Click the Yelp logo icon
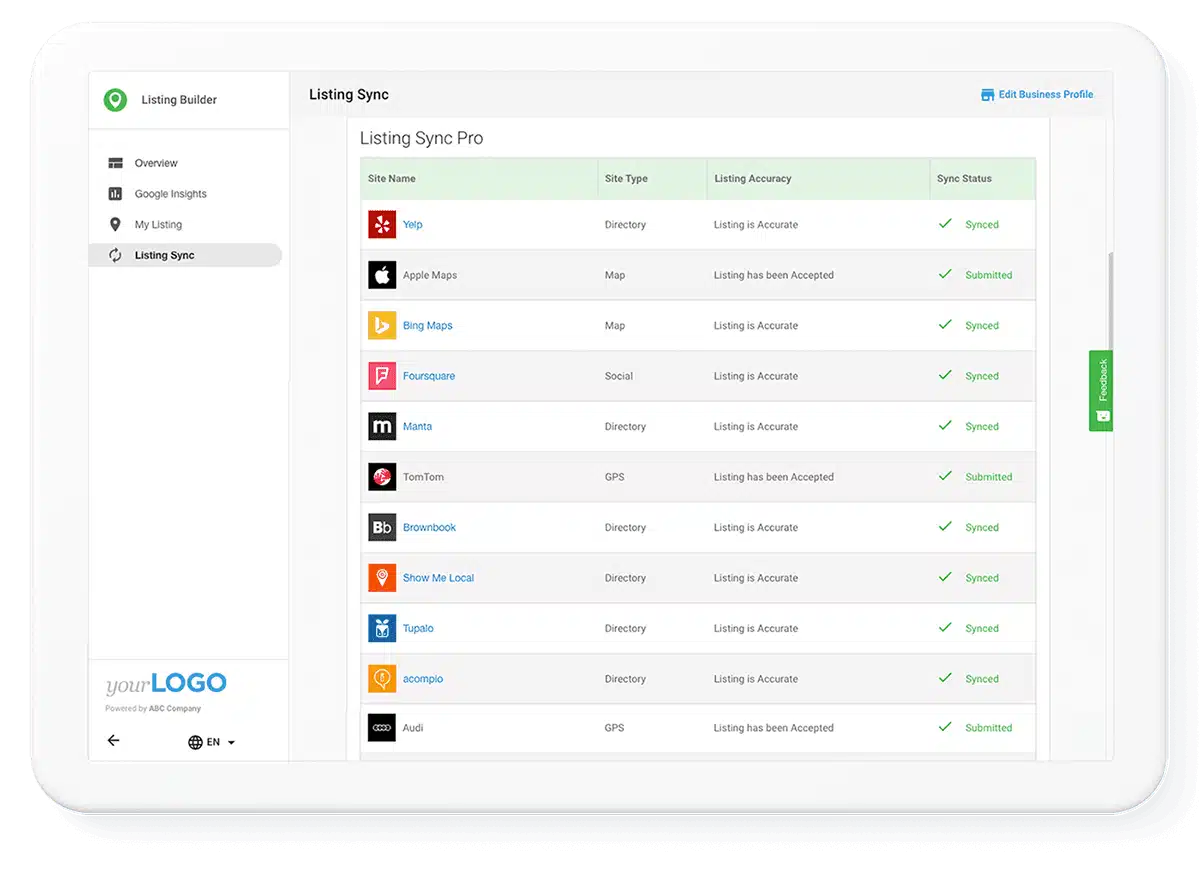The height and width of the screenshot is (882, 1200). click(382, 225)
